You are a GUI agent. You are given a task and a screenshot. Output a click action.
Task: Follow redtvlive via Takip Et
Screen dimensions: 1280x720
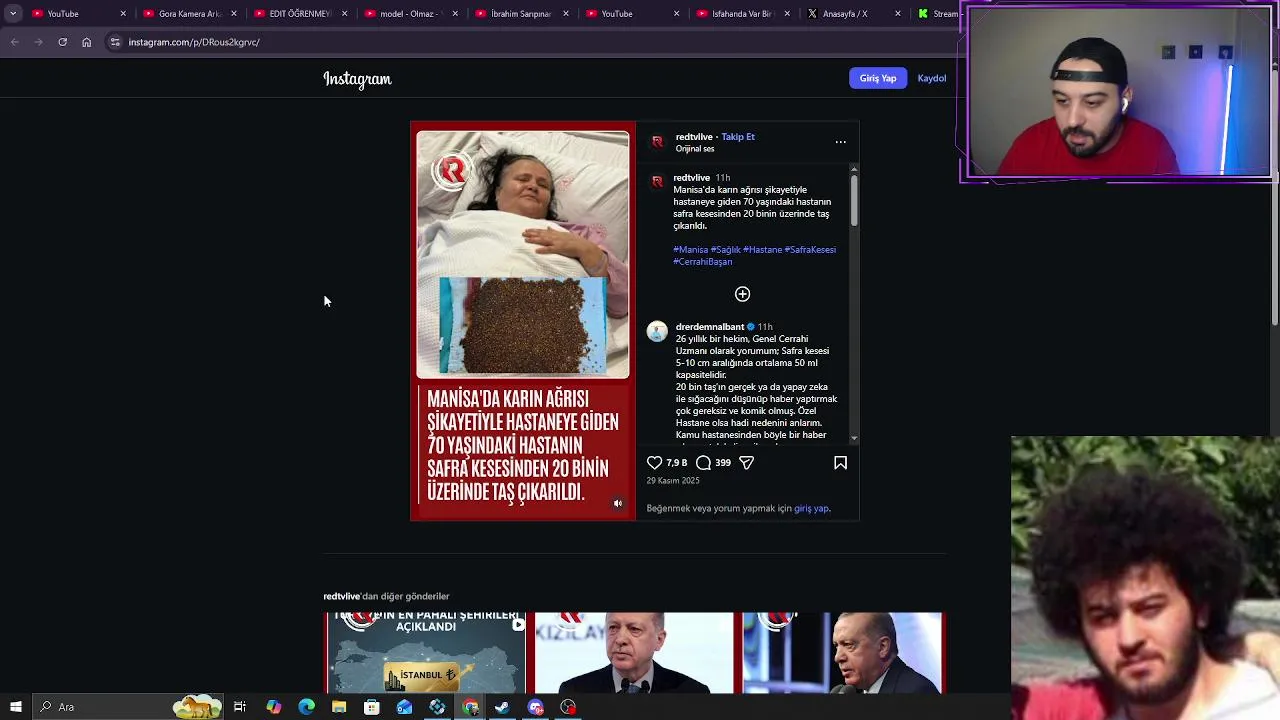pyautogui.click(x=738, y=137)
